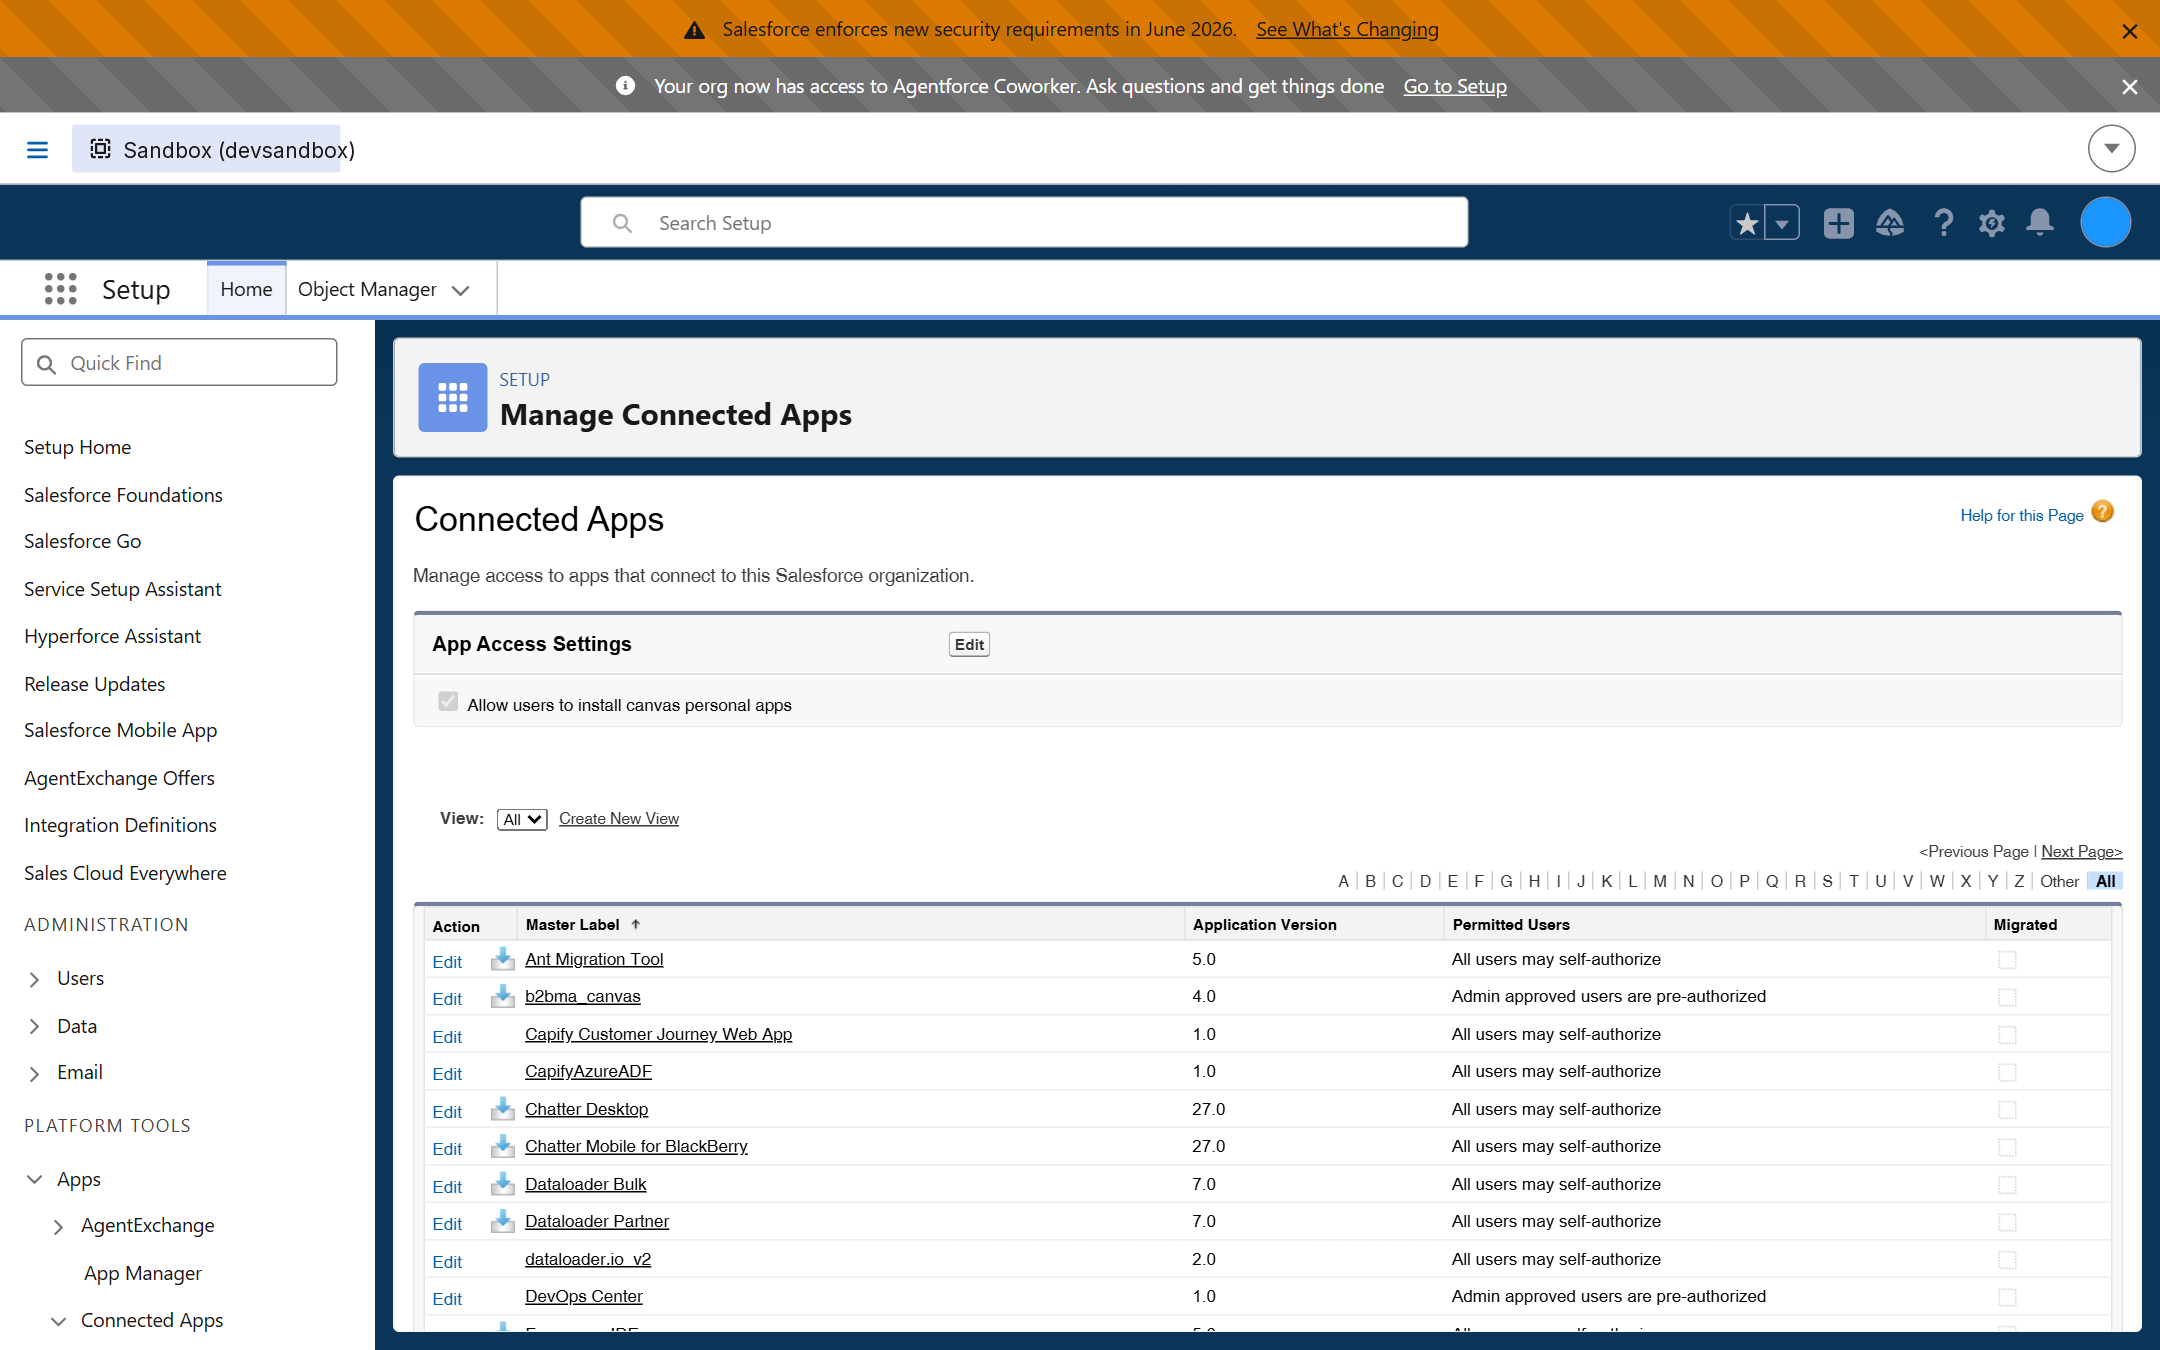Viewport: 2160px width, 1350px height.
Task: Sort by Master Label column arrow
Action: pos(635,924)
